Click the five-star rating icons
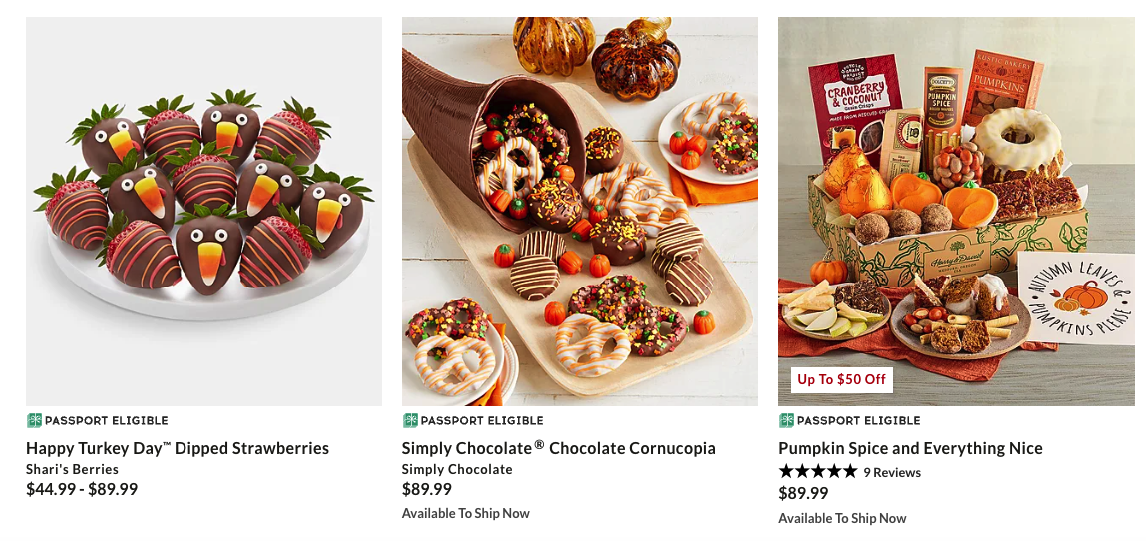The width and height of the screenshot is (1146, 541). pyautogui.click(x=818, y=472)
